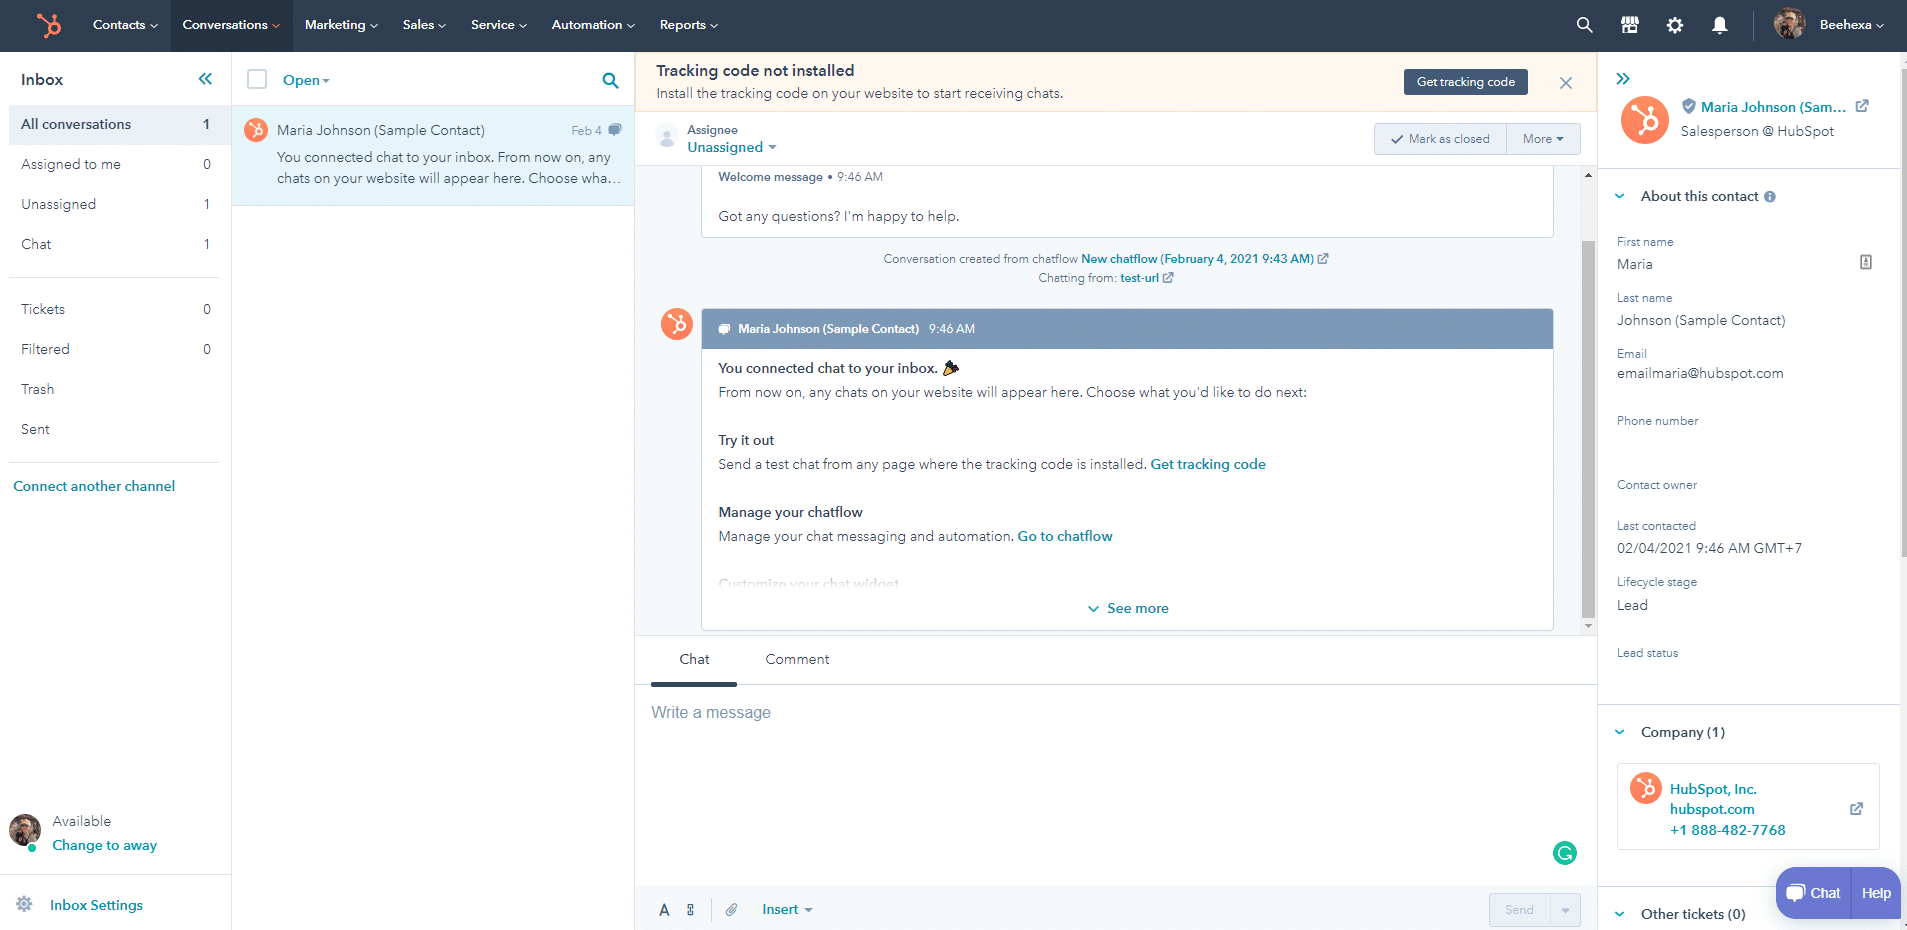This screenshot has width=1907, height=930.
Task: Click Change to away link
Action: pos(104,845)
